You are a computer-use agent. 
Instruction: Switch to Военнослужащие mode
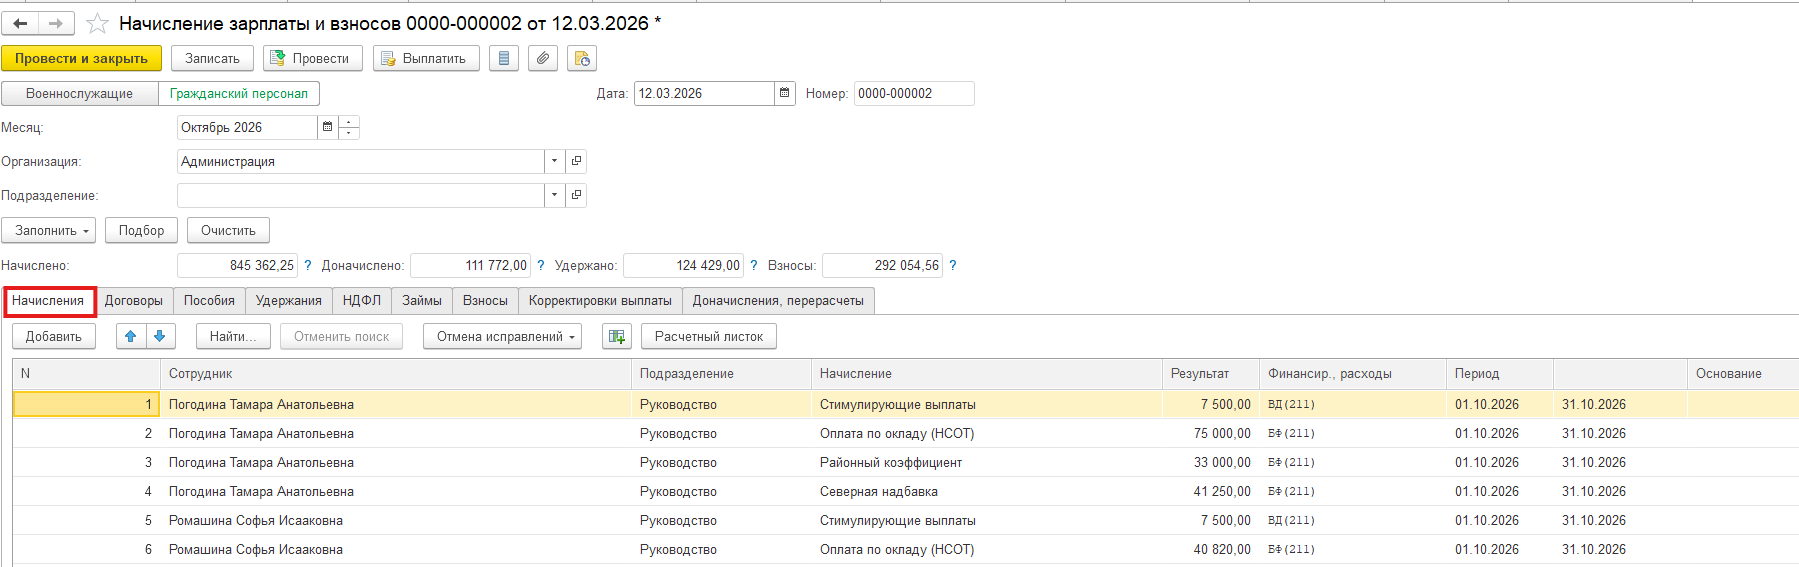[80, 94]
